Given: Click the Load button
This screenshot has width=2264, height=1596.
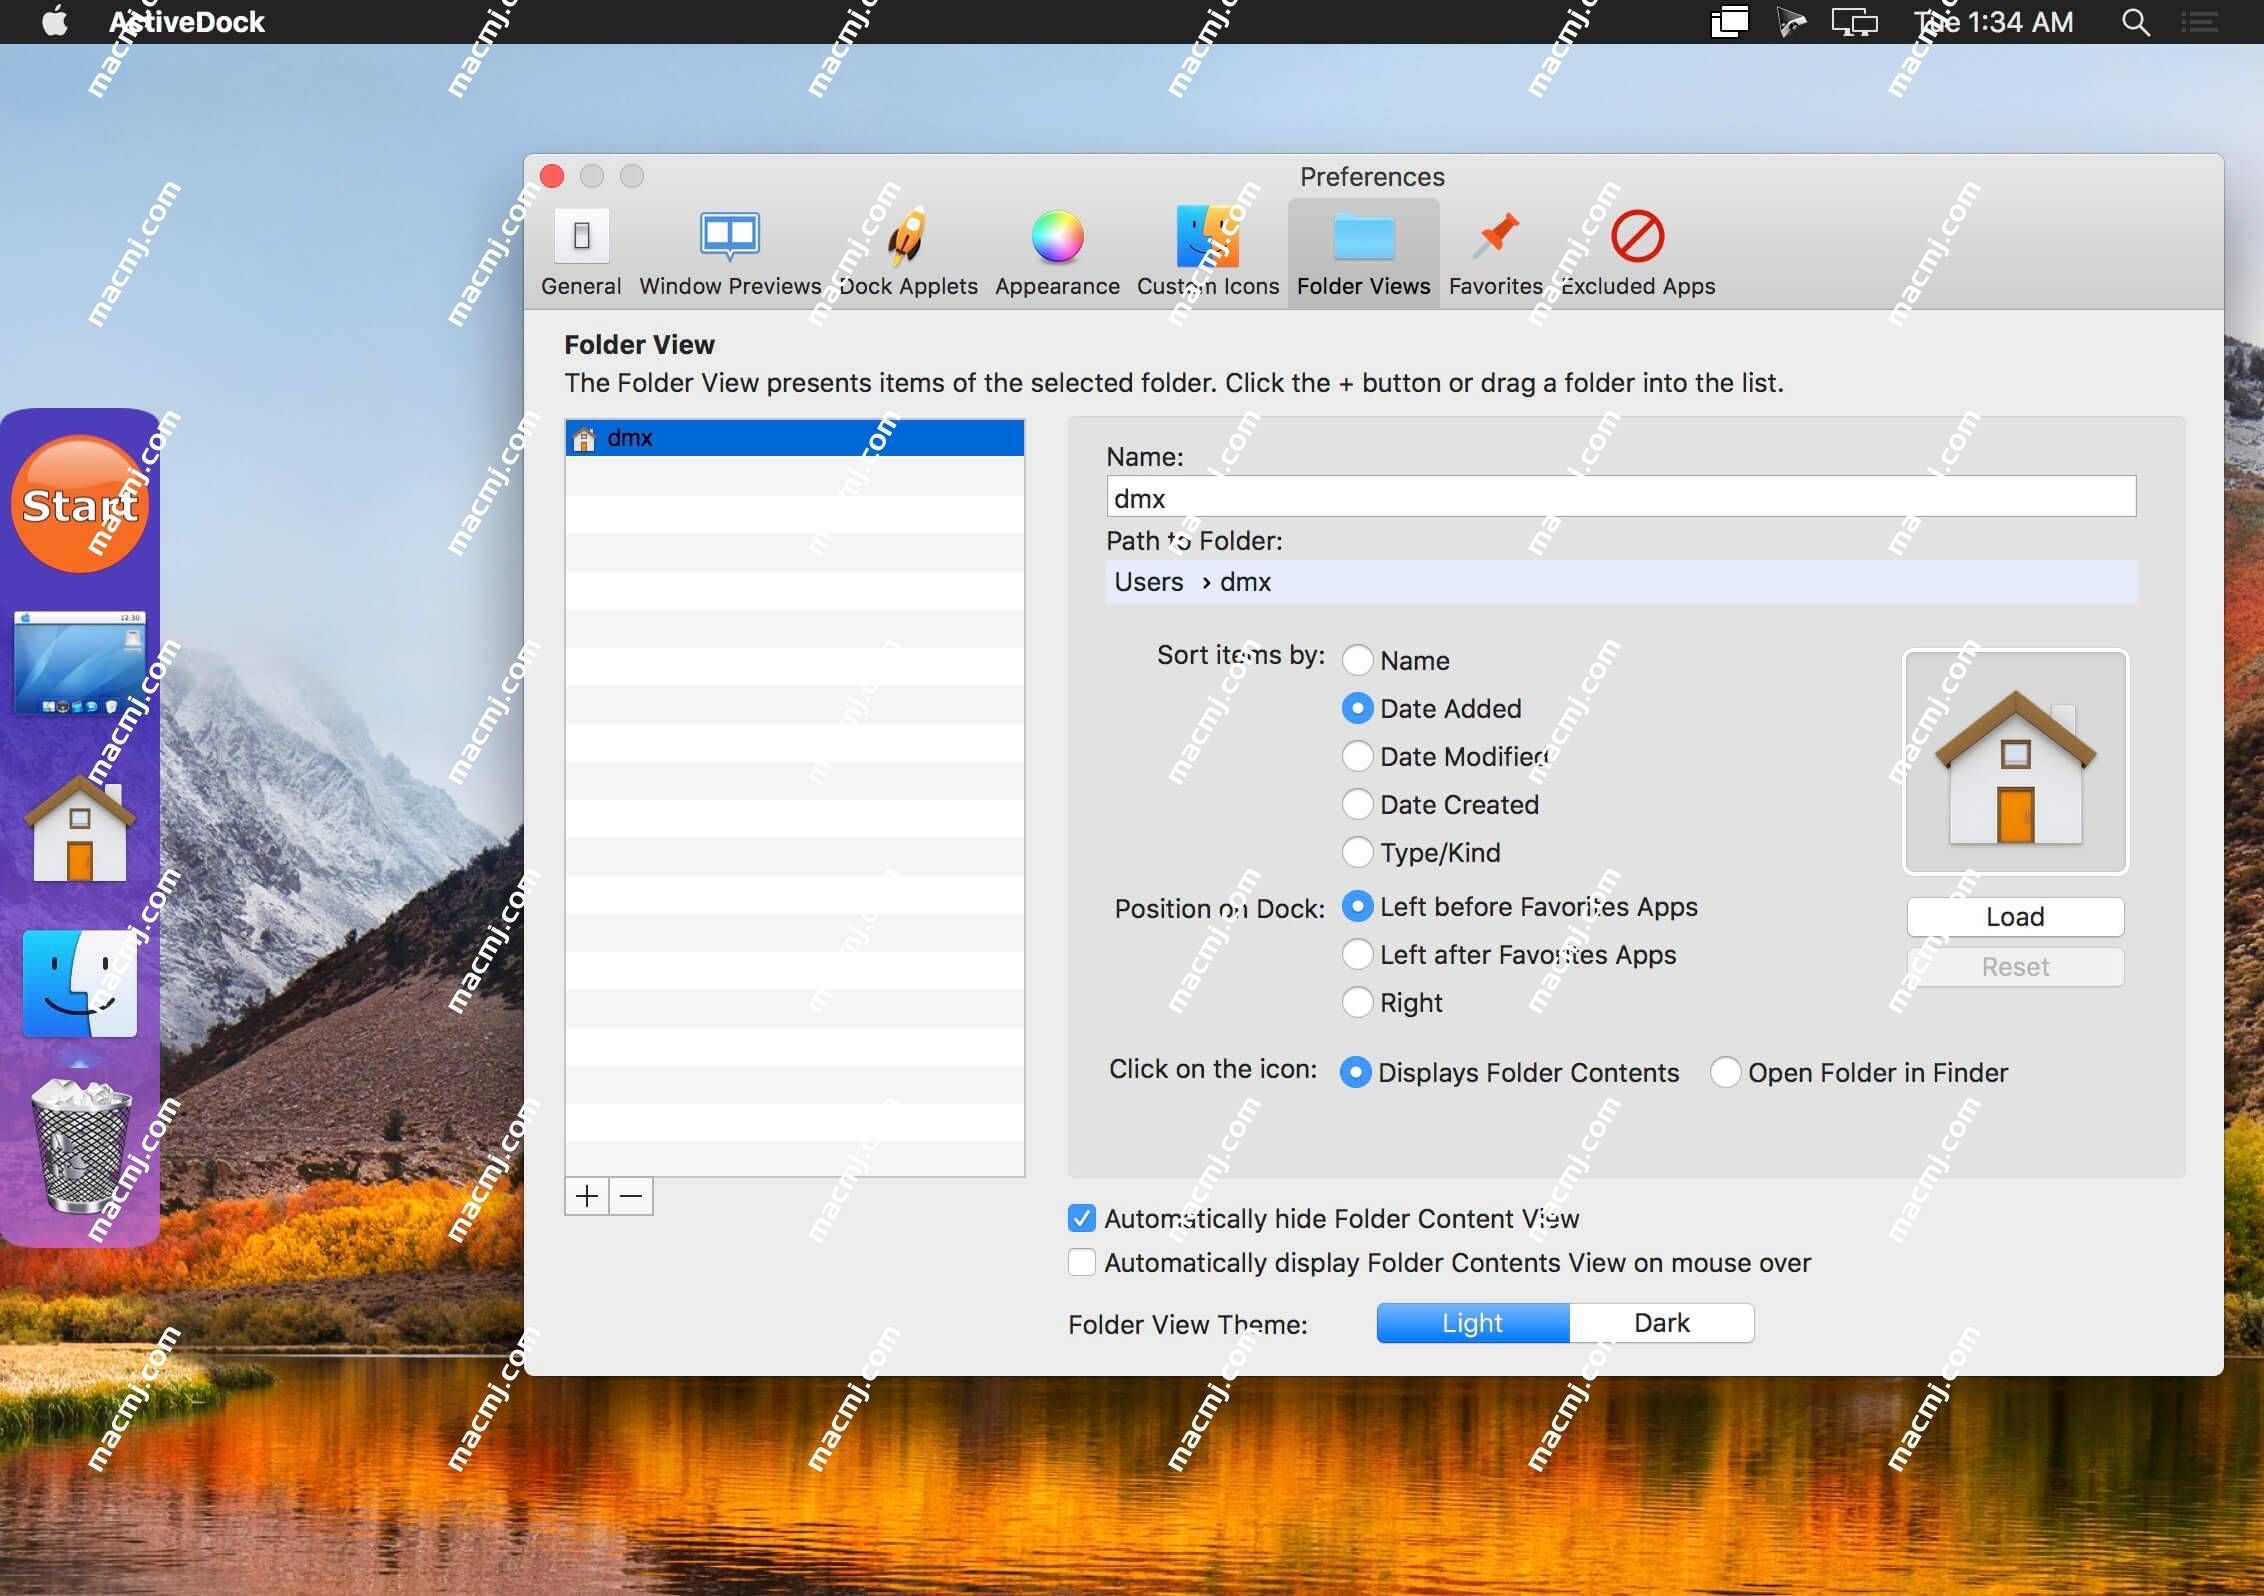Looking at the screenshot, I should coord(2015,917).
